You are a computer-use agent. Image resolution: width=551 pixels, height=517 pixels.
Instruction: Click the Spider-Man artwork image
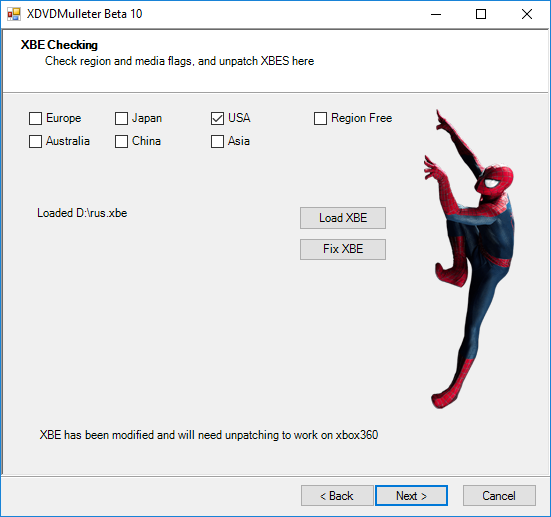pyautogui.click(x=469, y=259)
